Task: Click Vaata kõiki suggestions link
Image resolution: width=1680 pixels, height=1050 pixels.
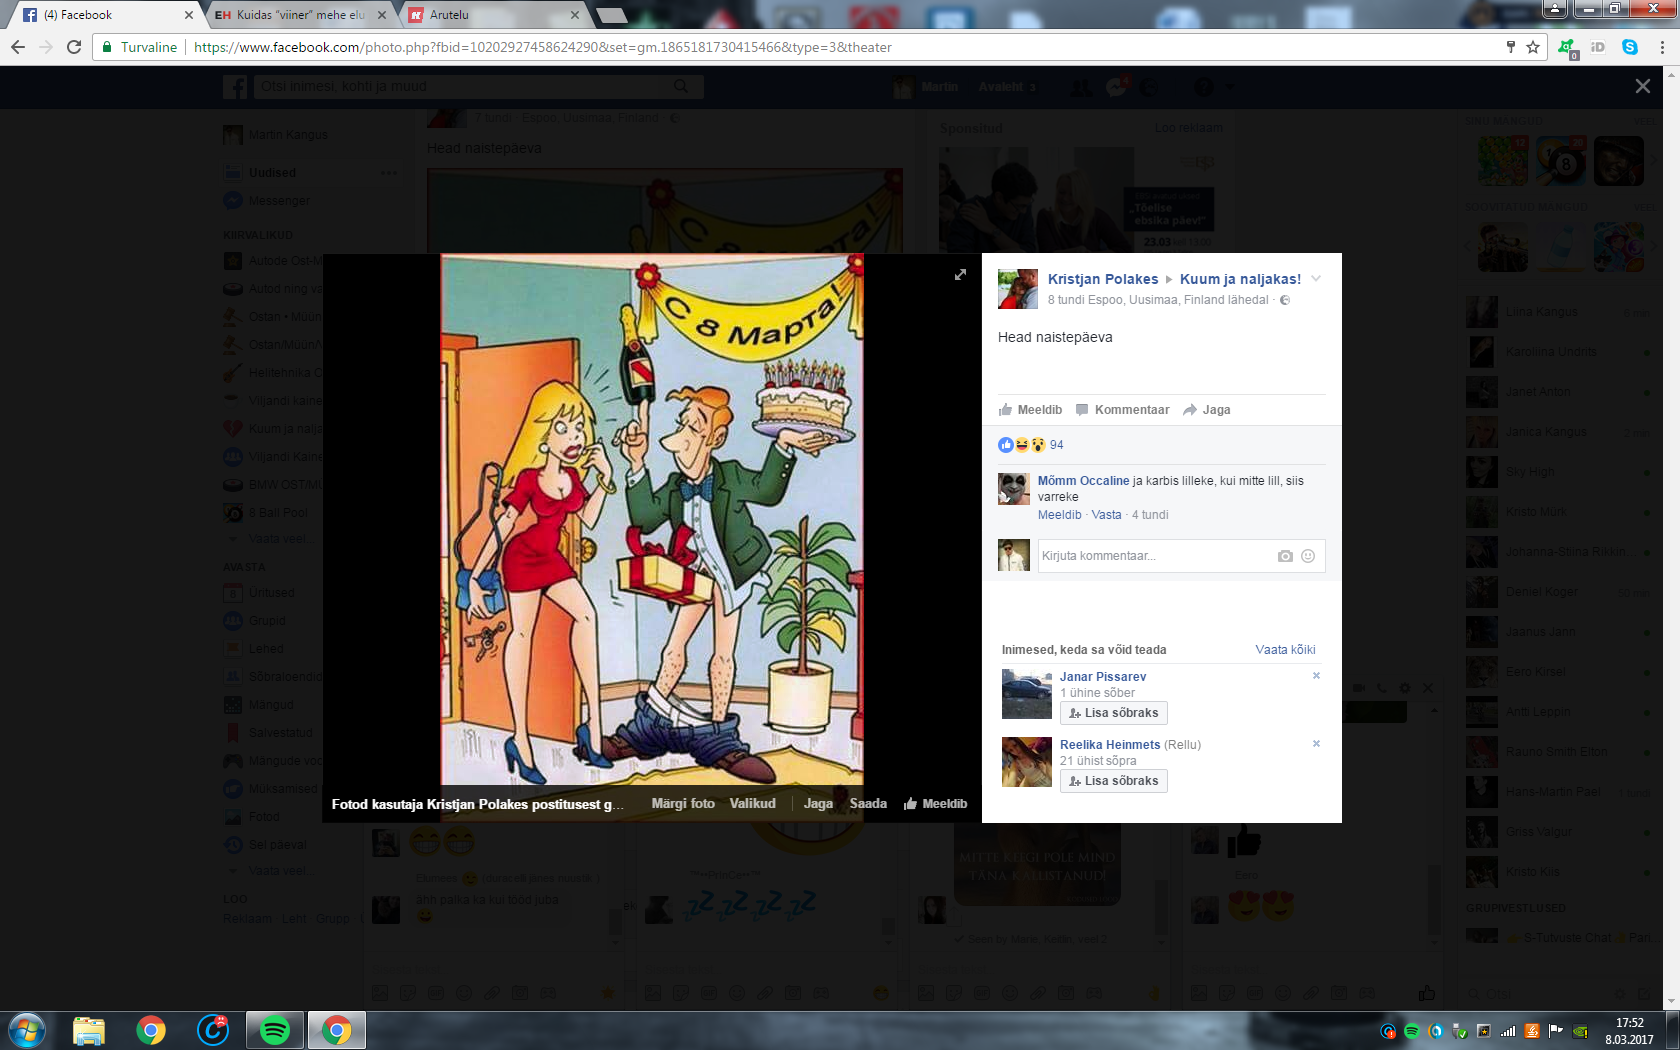Action: click(1285, 650)
